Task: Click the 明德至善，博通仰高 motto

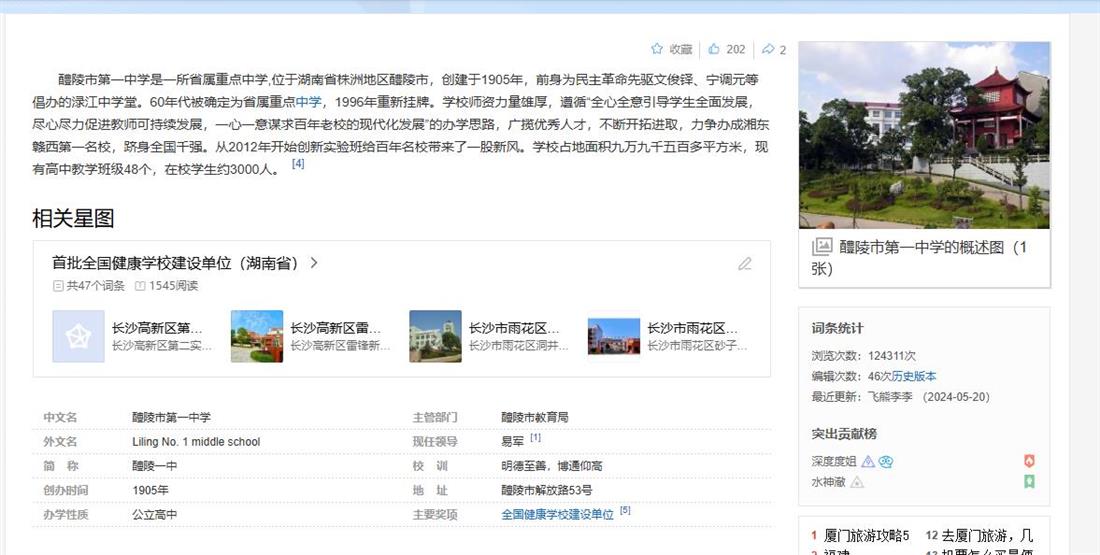Action: pyautogui.click(x=551, y=466)
